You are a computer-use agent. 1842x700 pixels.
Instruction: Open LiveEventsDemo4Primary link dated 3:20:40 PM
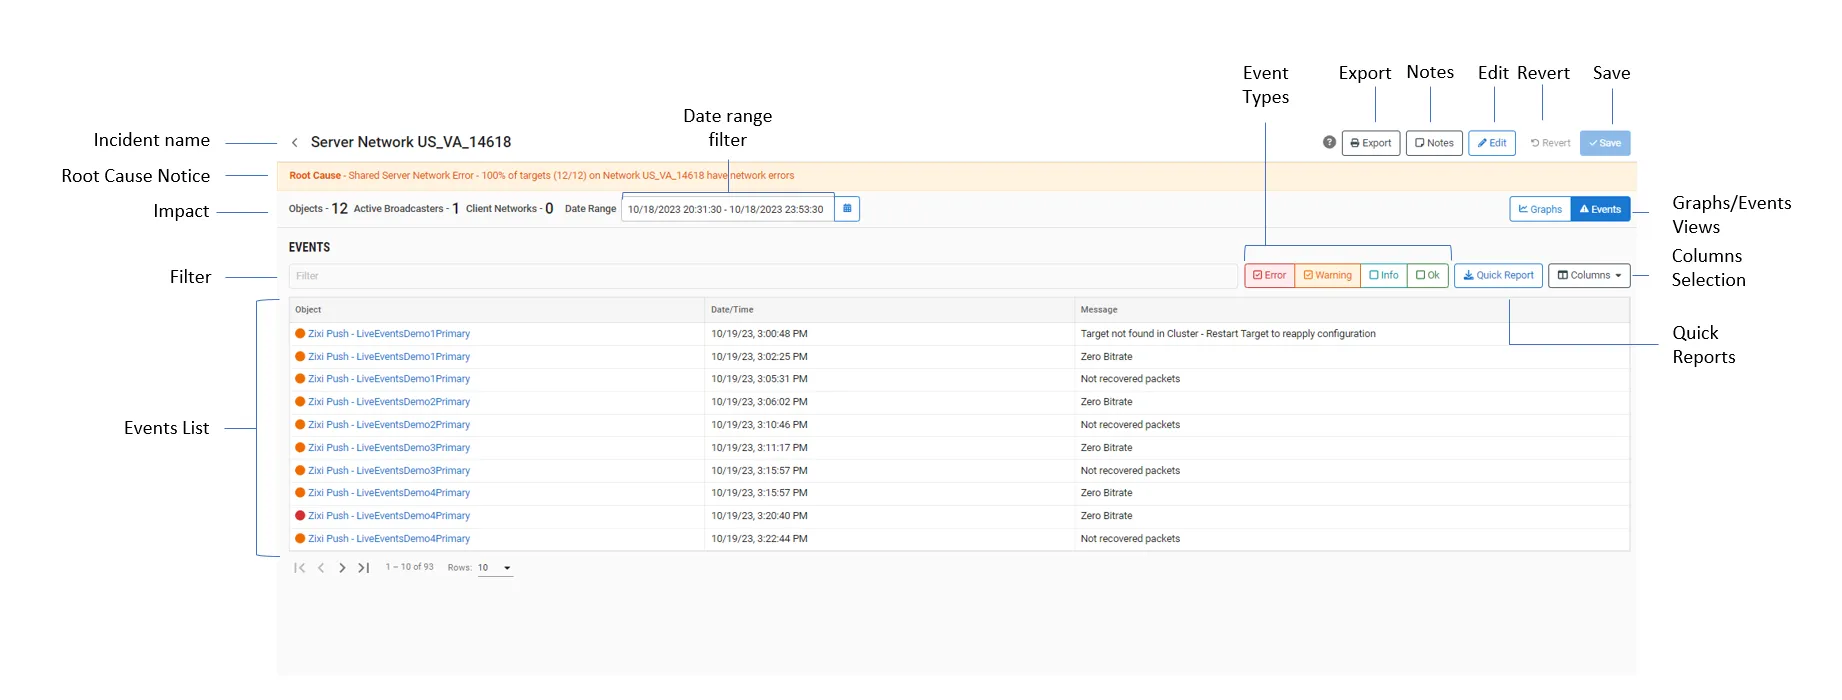[389, 516]
